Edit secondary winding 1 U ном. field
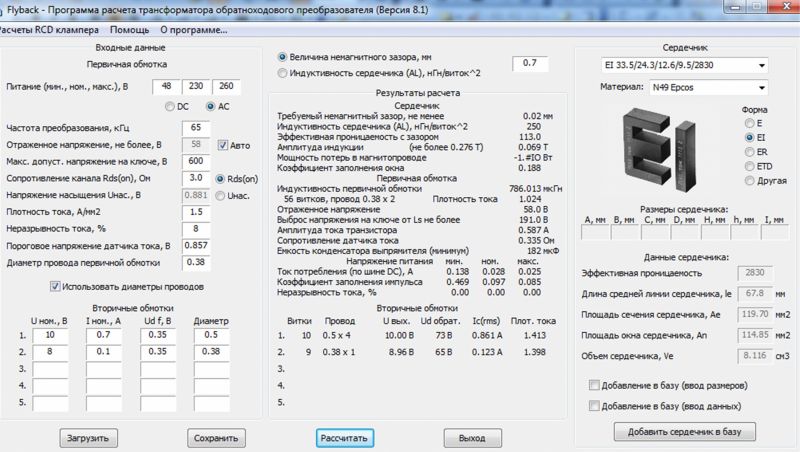 pos(50,335)
